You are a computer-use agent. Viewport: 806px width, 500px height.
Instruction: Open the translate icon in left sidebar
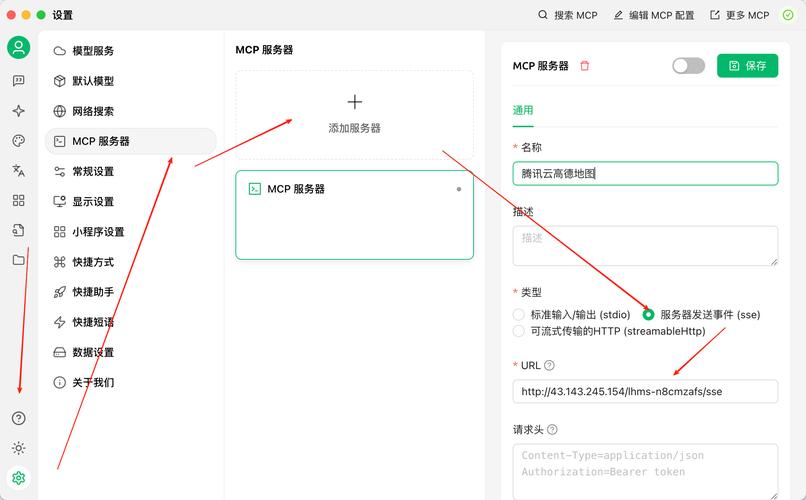click(x=18, y=171)
